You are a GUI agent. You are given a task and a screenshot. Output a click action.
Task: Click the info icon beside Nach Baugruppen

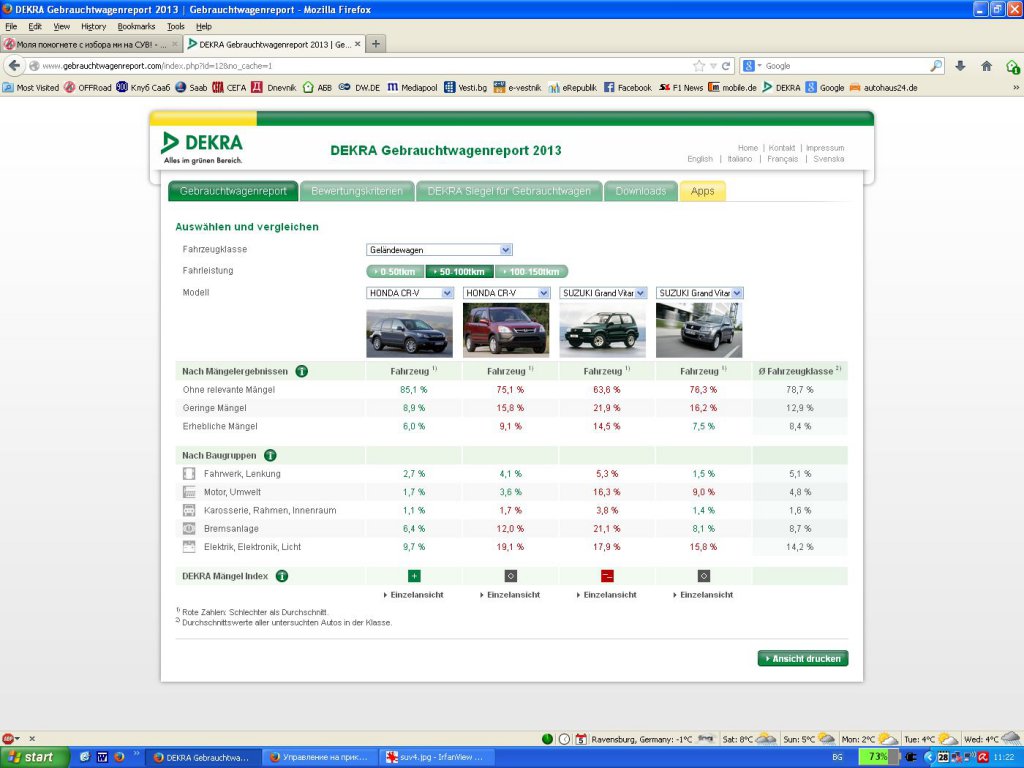270,455
